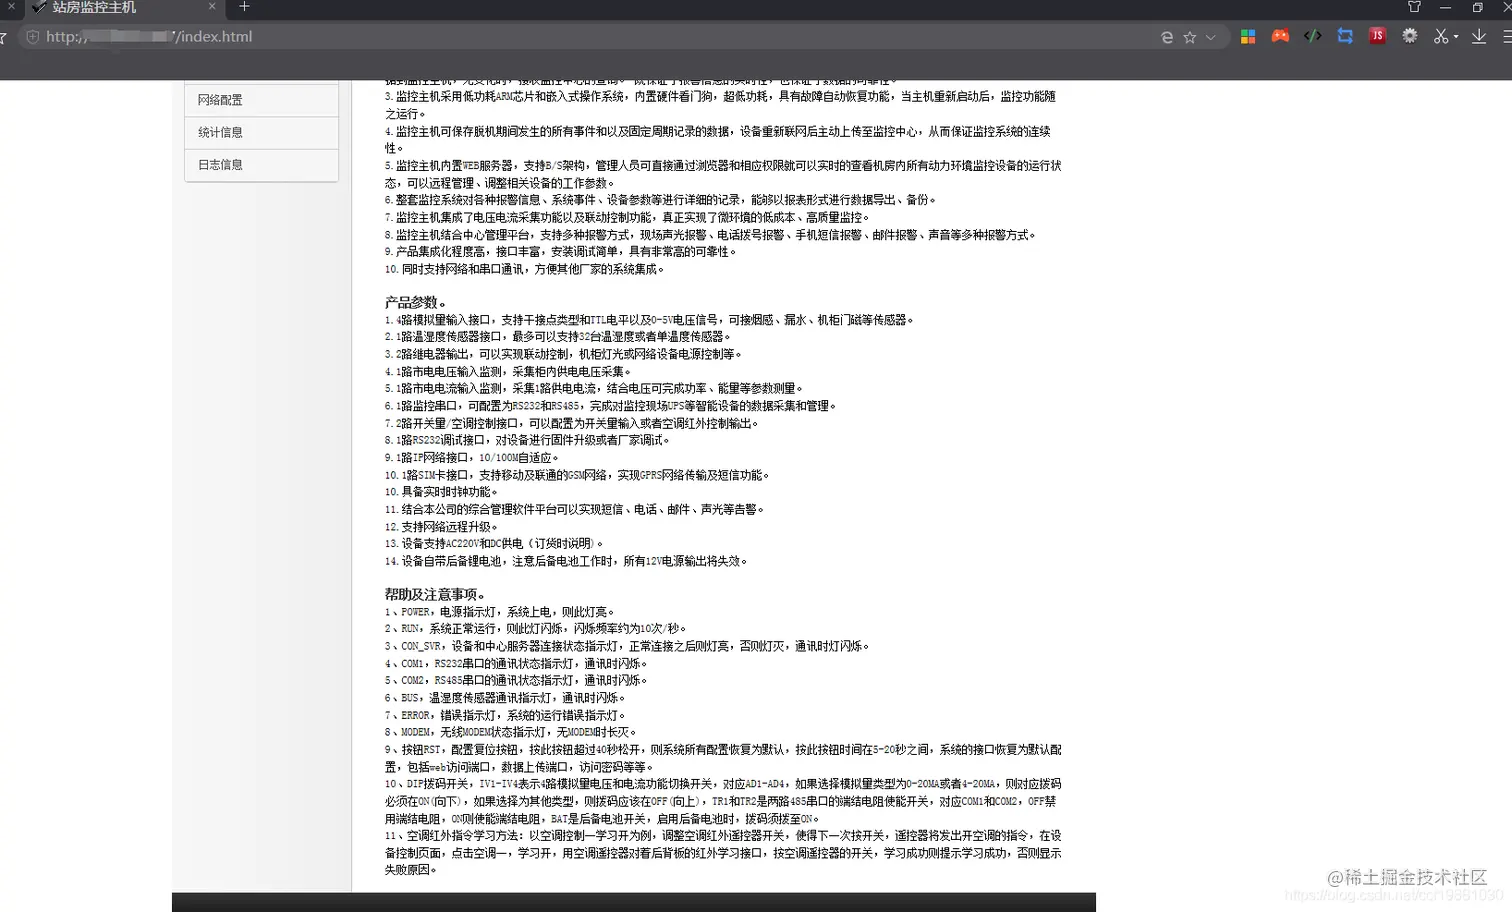This screenshot has width=1512, height=912.
Task: Click the MODEM 无线MODEM状态指示灯 line
Action: (510, 732)
